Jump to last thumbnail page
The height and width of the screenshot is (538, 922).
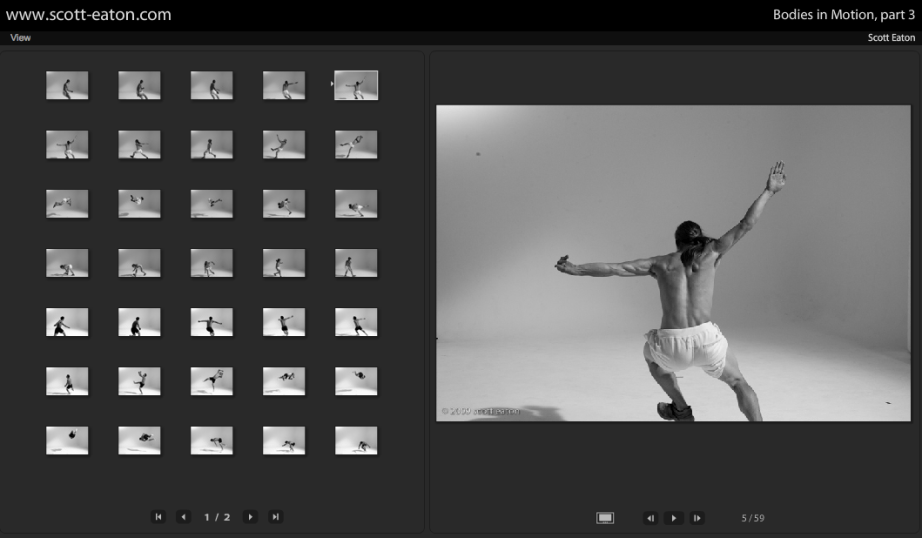tap(276, 517)
